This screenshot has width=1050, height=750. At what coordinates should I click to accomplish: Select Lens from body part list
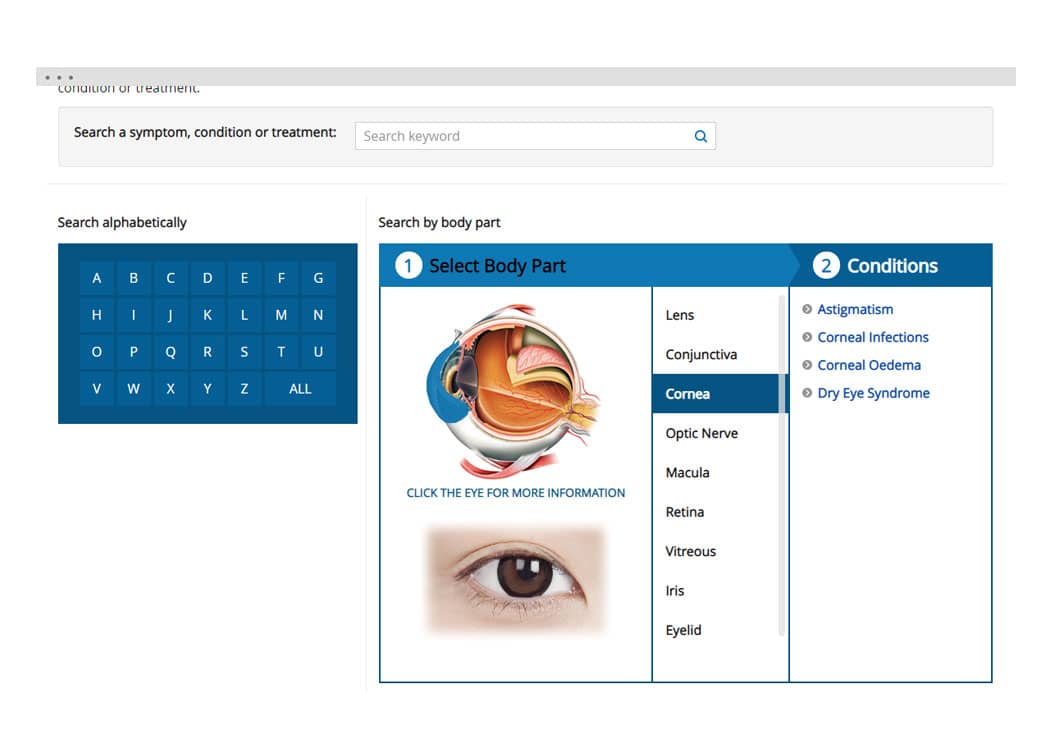pyautogui.click(x=680, y=315)
